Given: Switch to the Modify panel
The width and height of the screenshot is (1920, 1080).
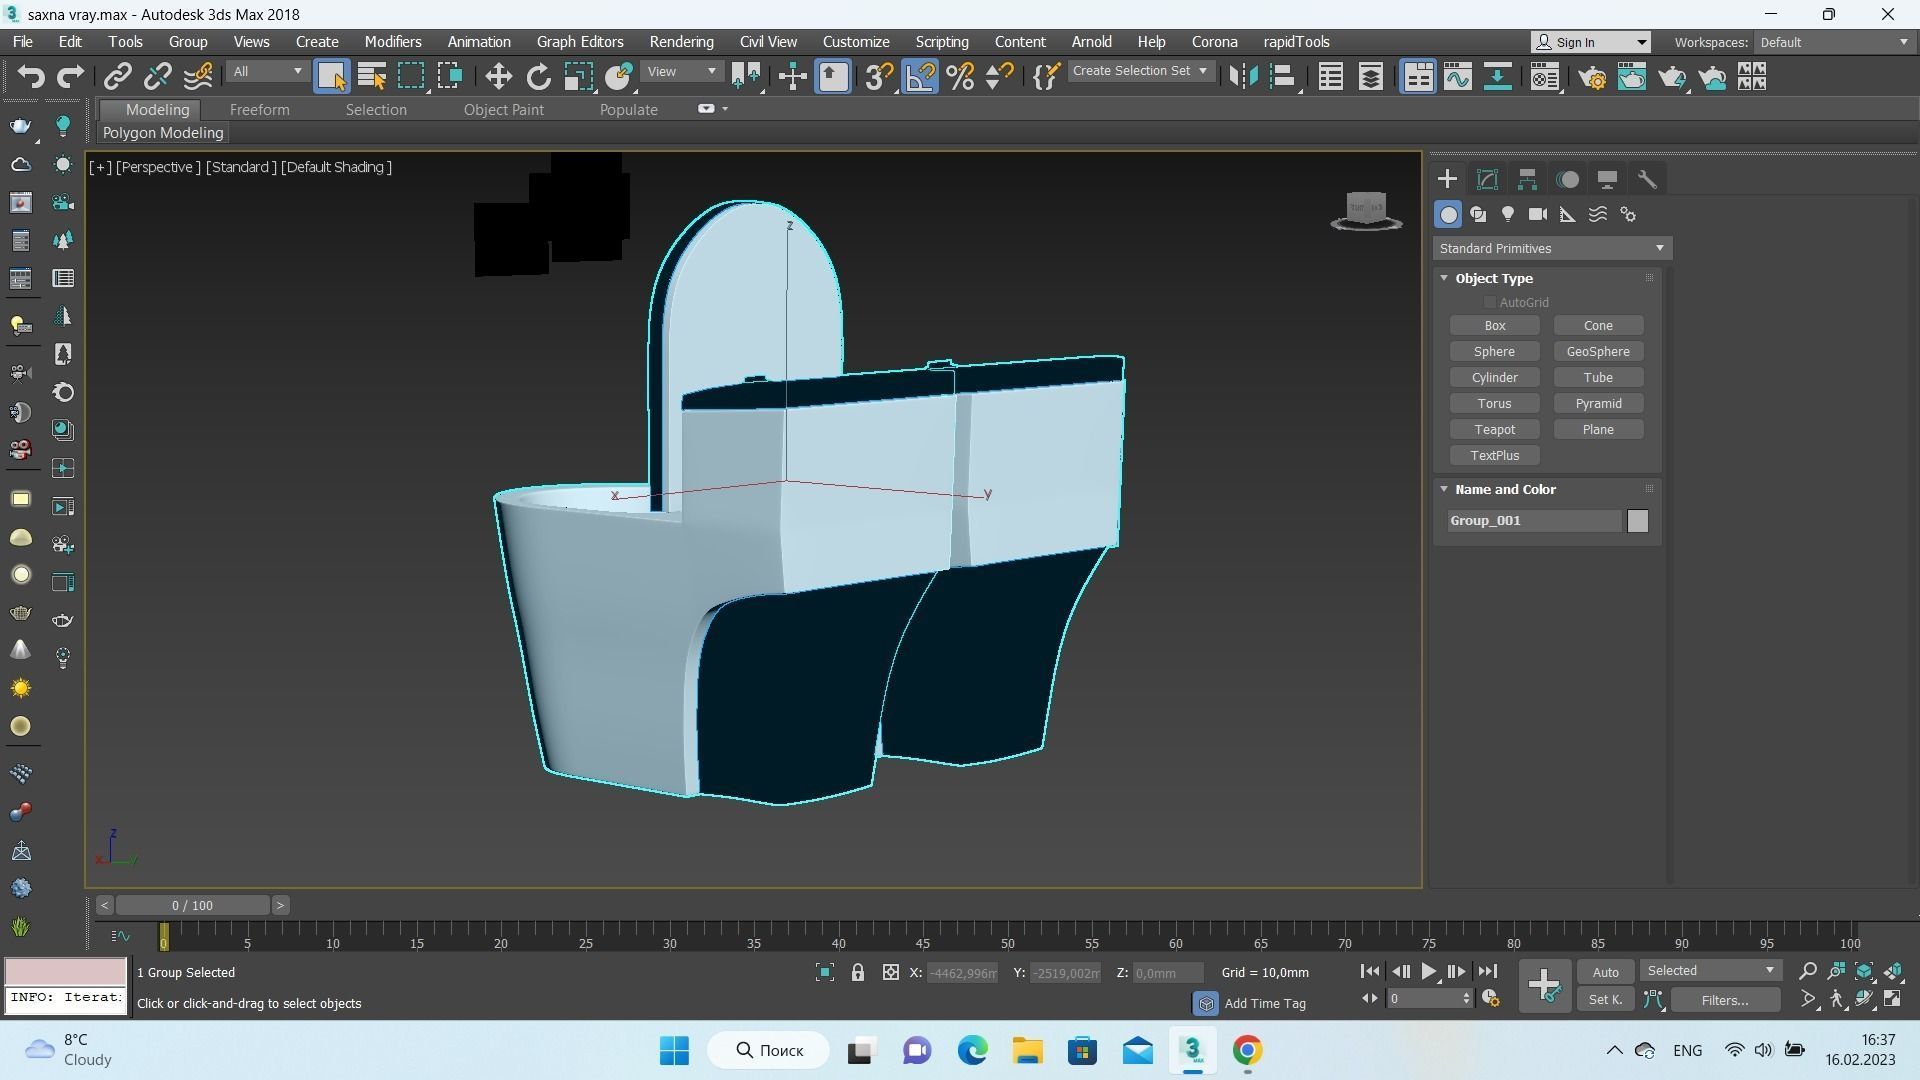Looking at the screenshot, I should click(1487, 180).
